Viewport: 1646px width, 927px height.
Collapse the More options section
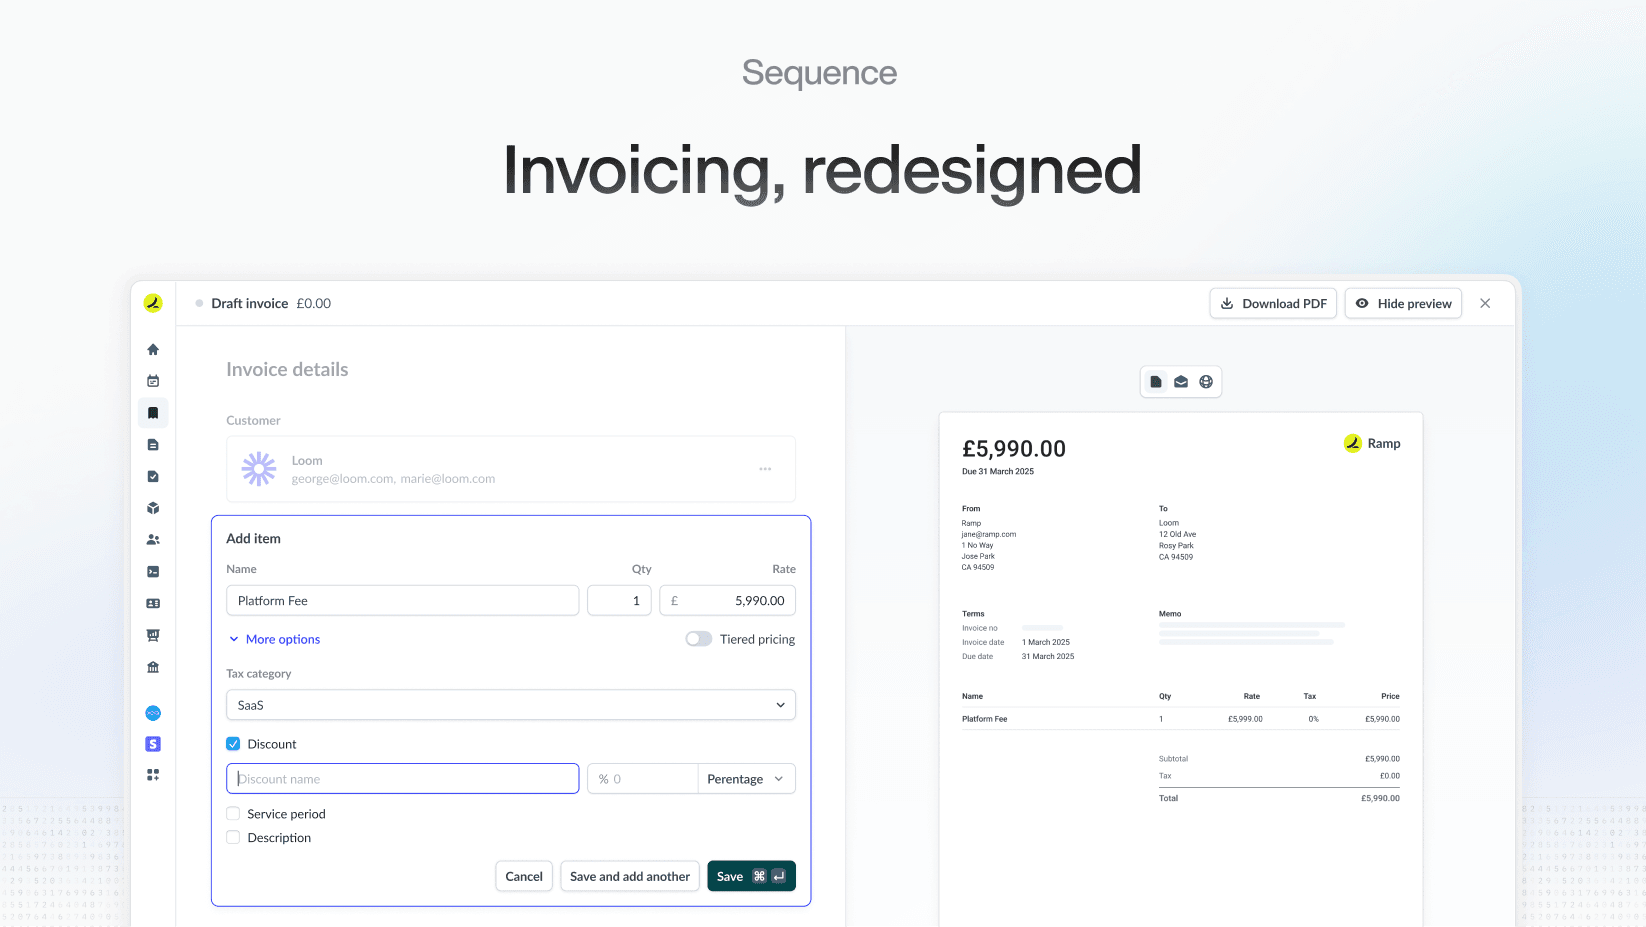tap(274, 639)
